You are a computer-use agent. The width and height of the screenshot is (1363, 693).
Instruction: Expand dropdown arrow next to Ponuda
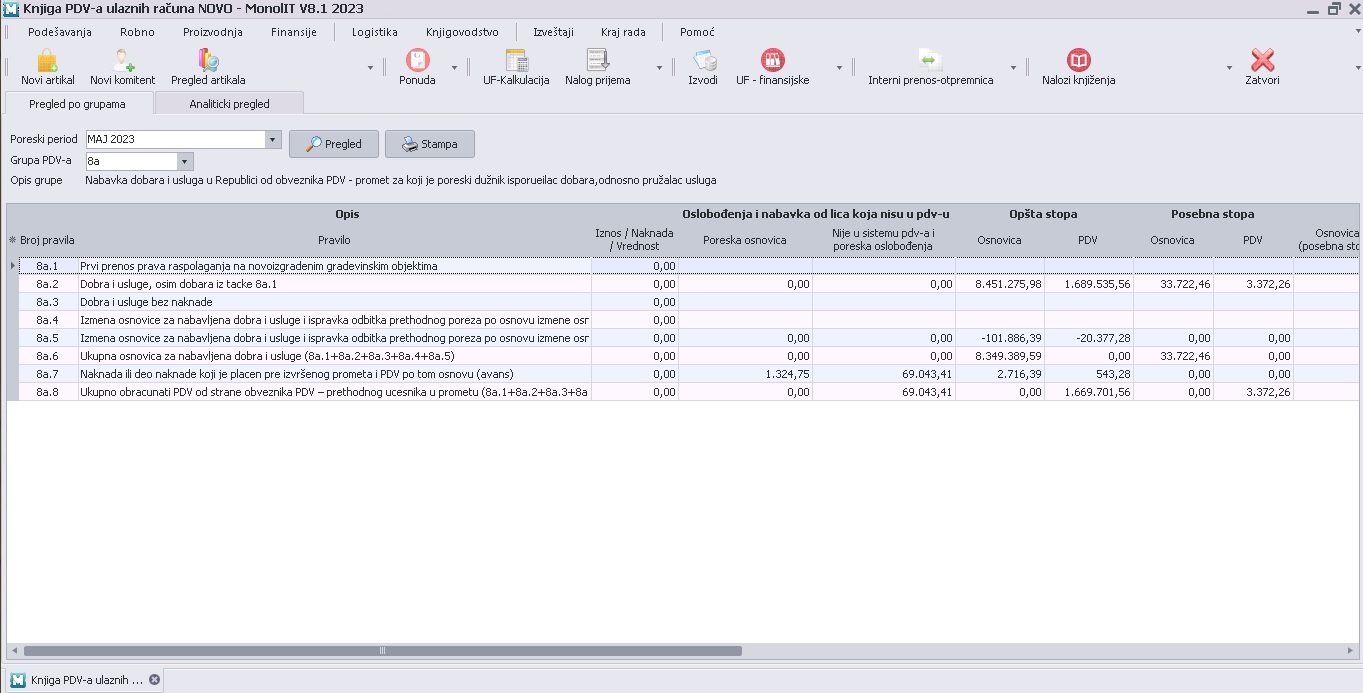click(454, 68)
